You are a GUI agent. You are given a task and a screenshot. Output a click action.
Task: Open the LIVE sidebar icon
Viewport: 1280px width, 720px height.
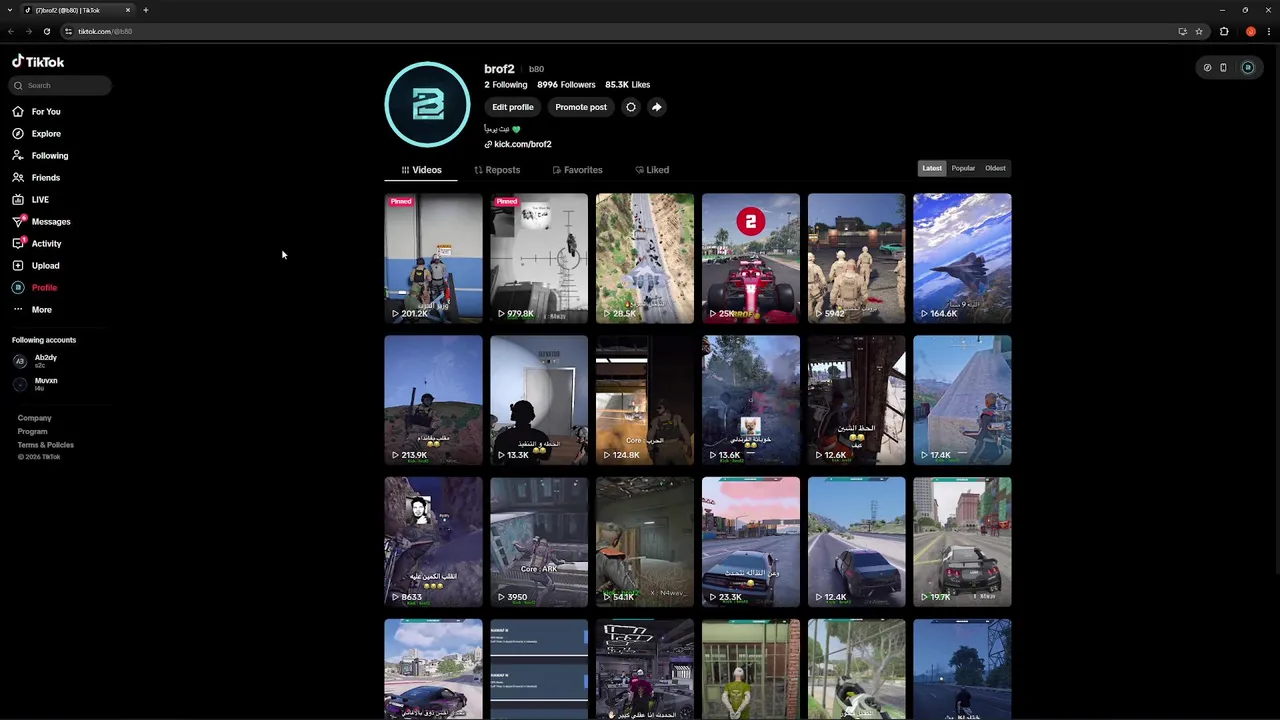(18, 199)
